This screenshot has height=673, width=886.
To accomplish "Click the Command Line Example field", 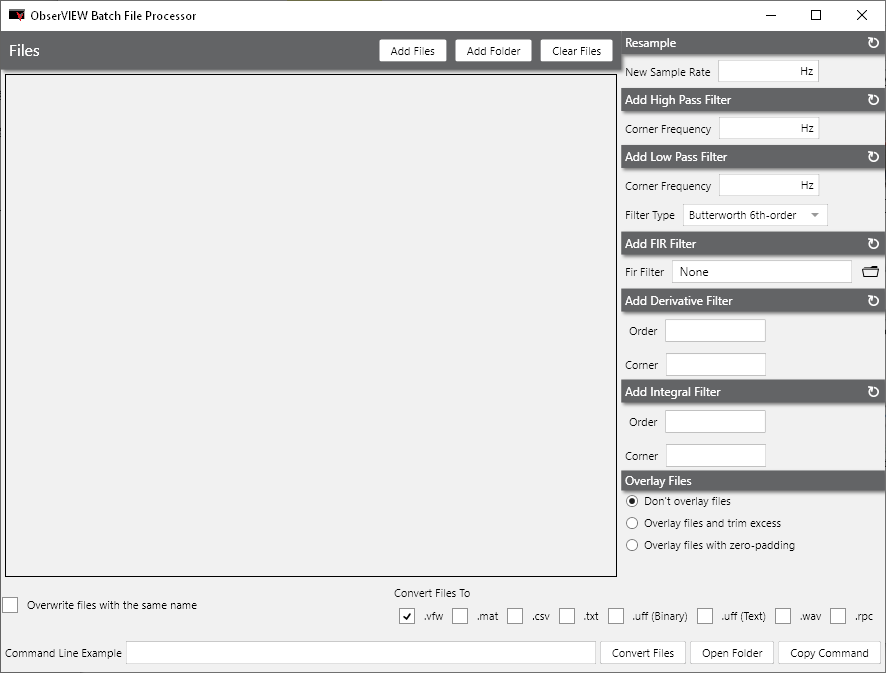I will (361, 653).
